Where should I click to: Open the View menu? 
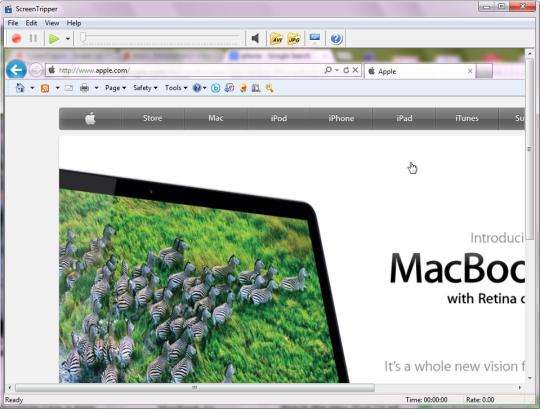click(x=52, y=23)
